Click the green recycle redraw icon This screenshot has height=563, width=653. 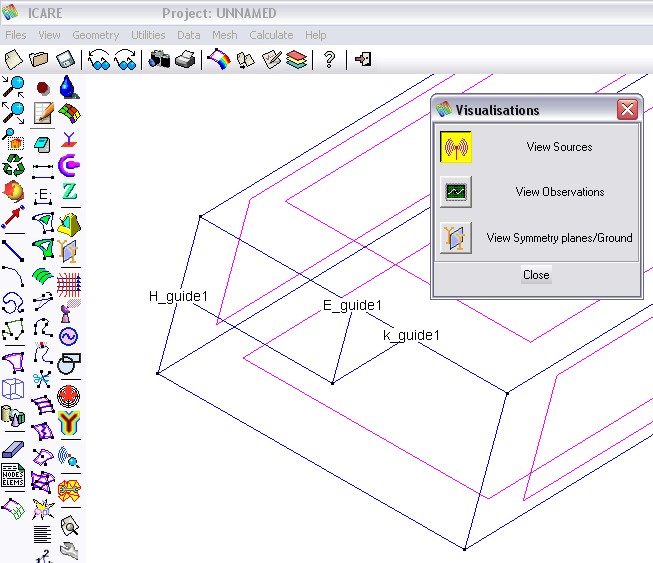(x=13, y=165)
